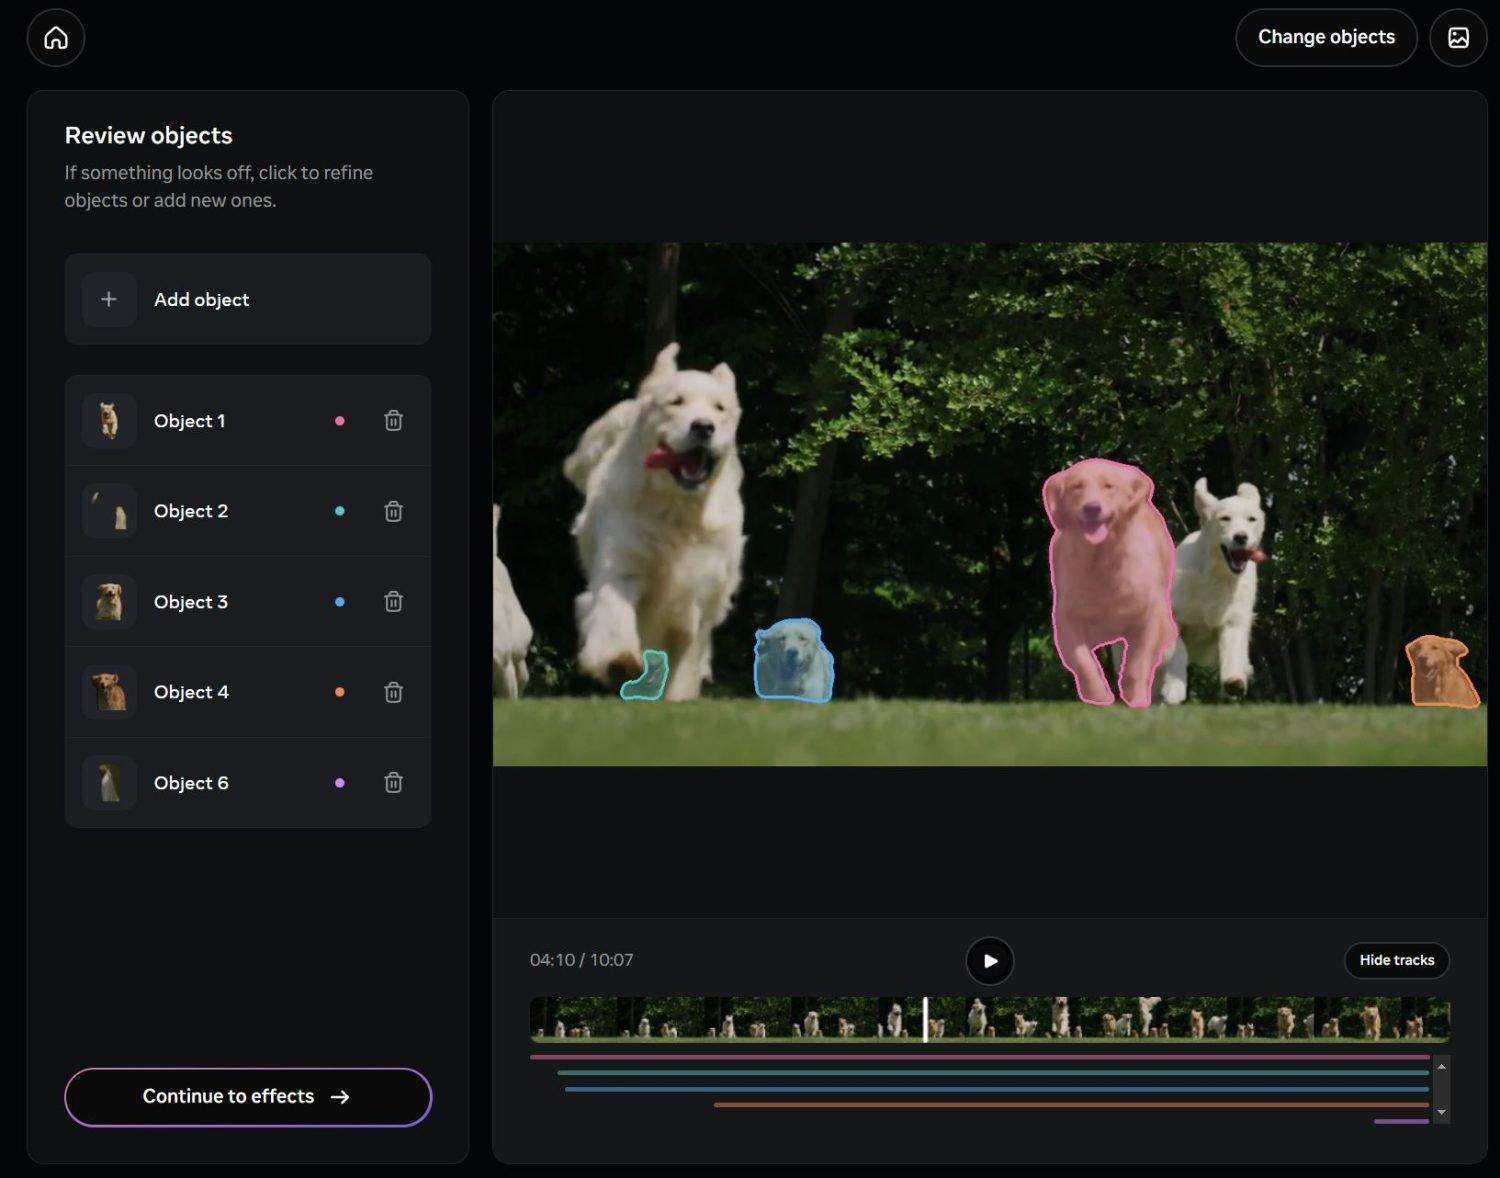This screenshot has width=1500, height=1178.
Task: Open the gallery image icon top right
Action: 1458,38
